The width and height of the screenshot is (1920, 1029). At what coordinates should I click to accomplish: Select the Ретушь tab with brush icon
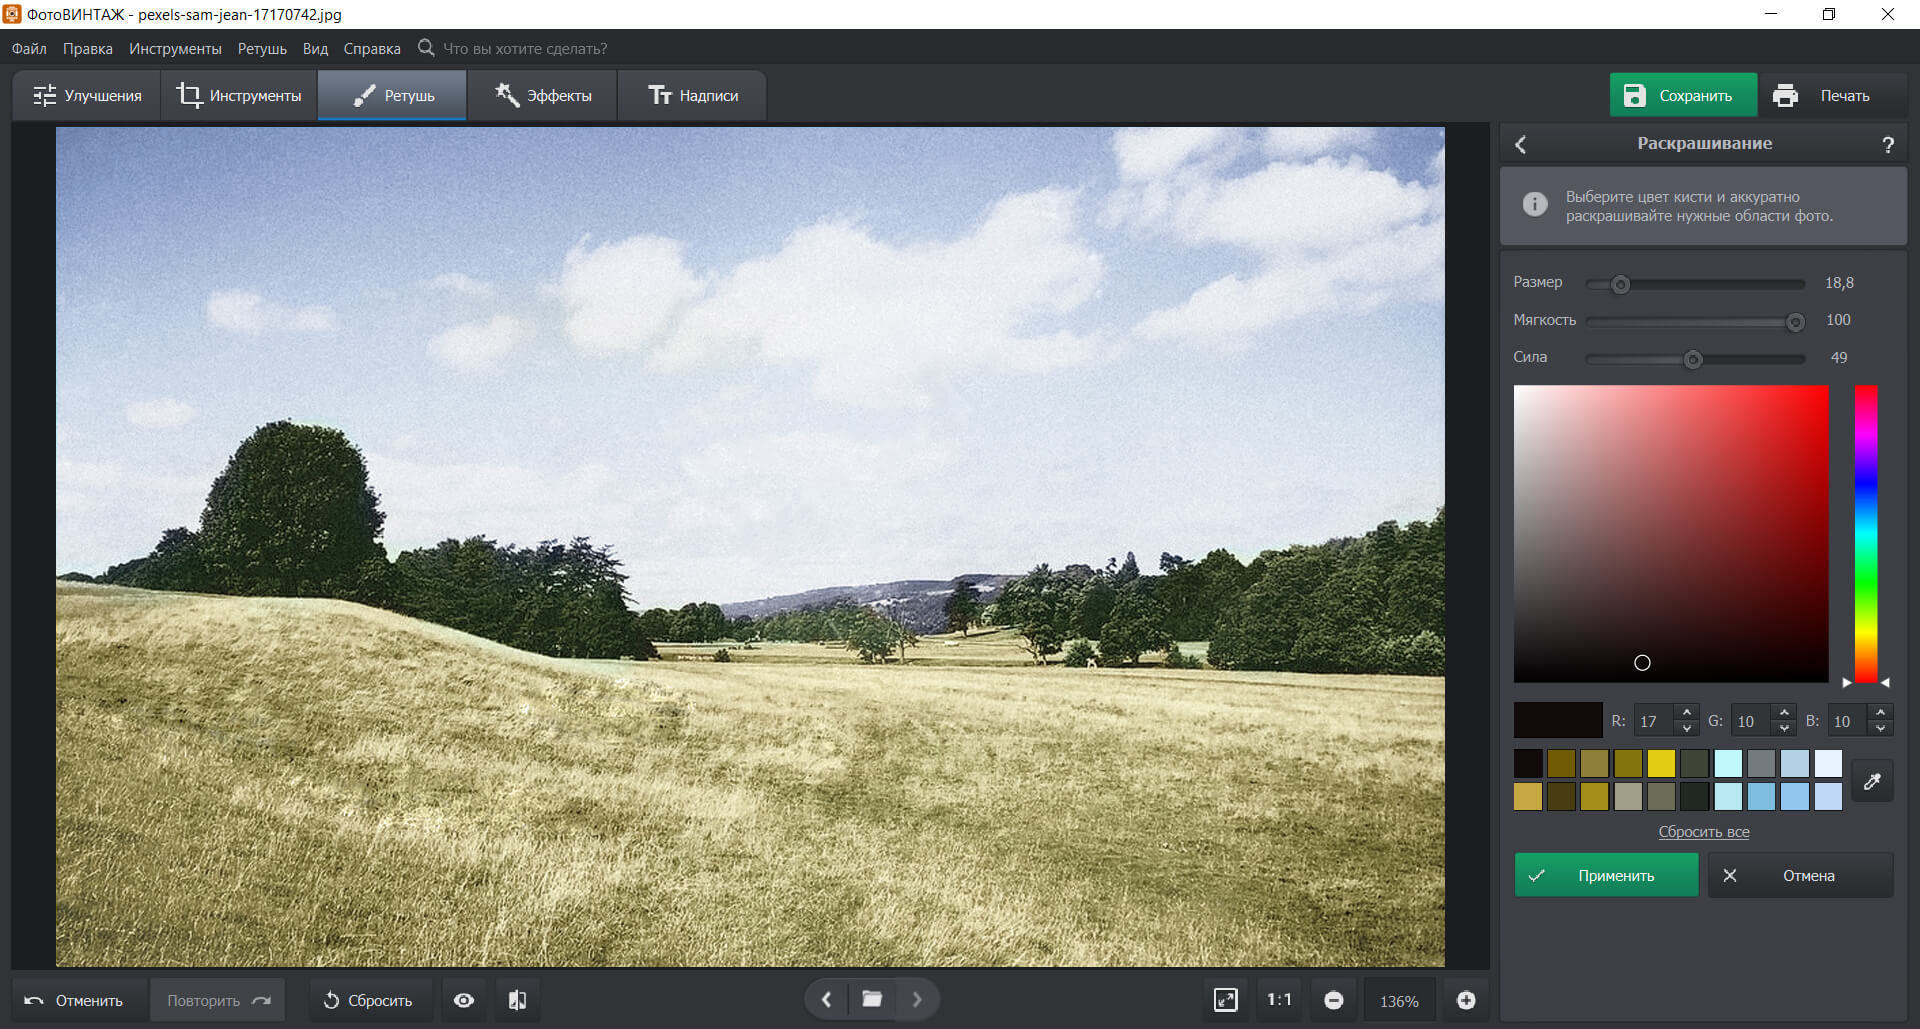click(393, 96)
